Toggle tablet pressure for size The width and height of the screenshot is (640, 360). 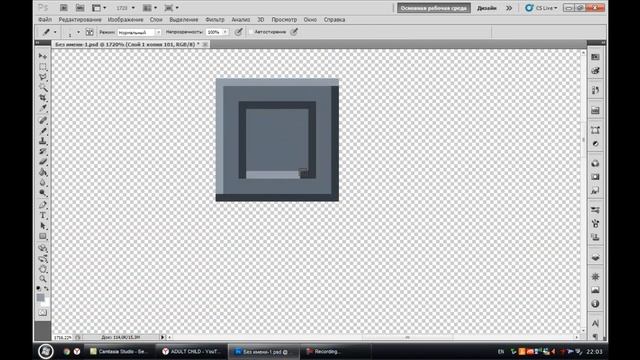294,32
